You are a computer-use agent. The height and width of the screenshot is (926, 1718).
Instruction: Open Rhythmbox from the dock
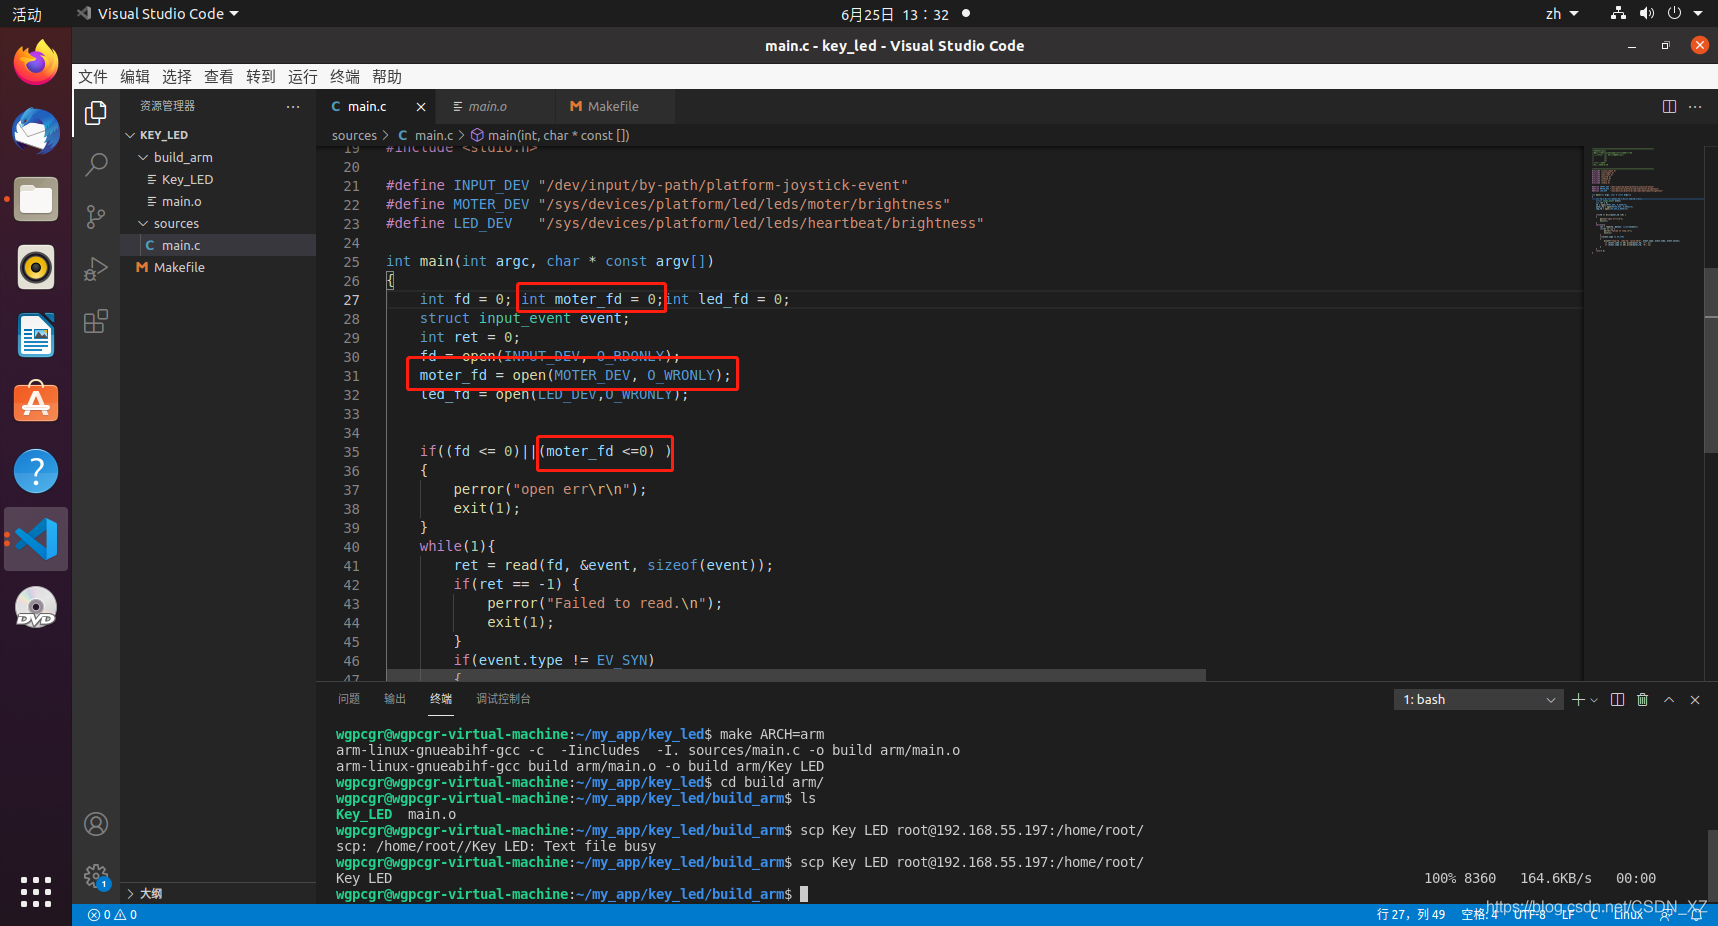click(36, 268)
